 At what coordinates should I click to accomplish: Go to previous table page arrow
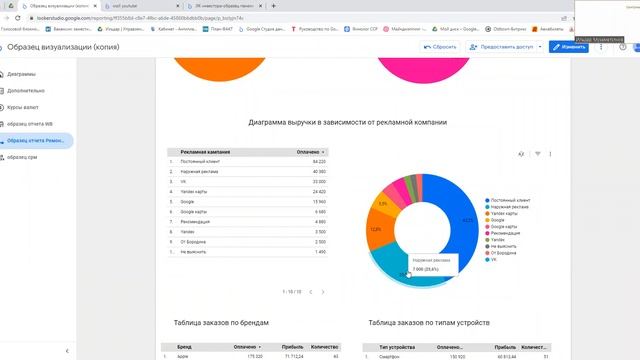[311, 292]
